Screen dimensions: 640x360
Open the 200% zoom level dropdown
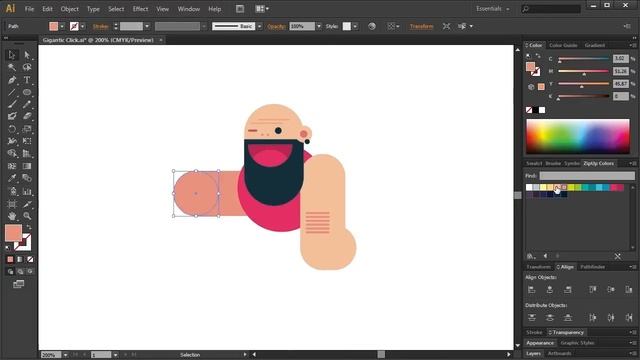click(x=65, y=355)
